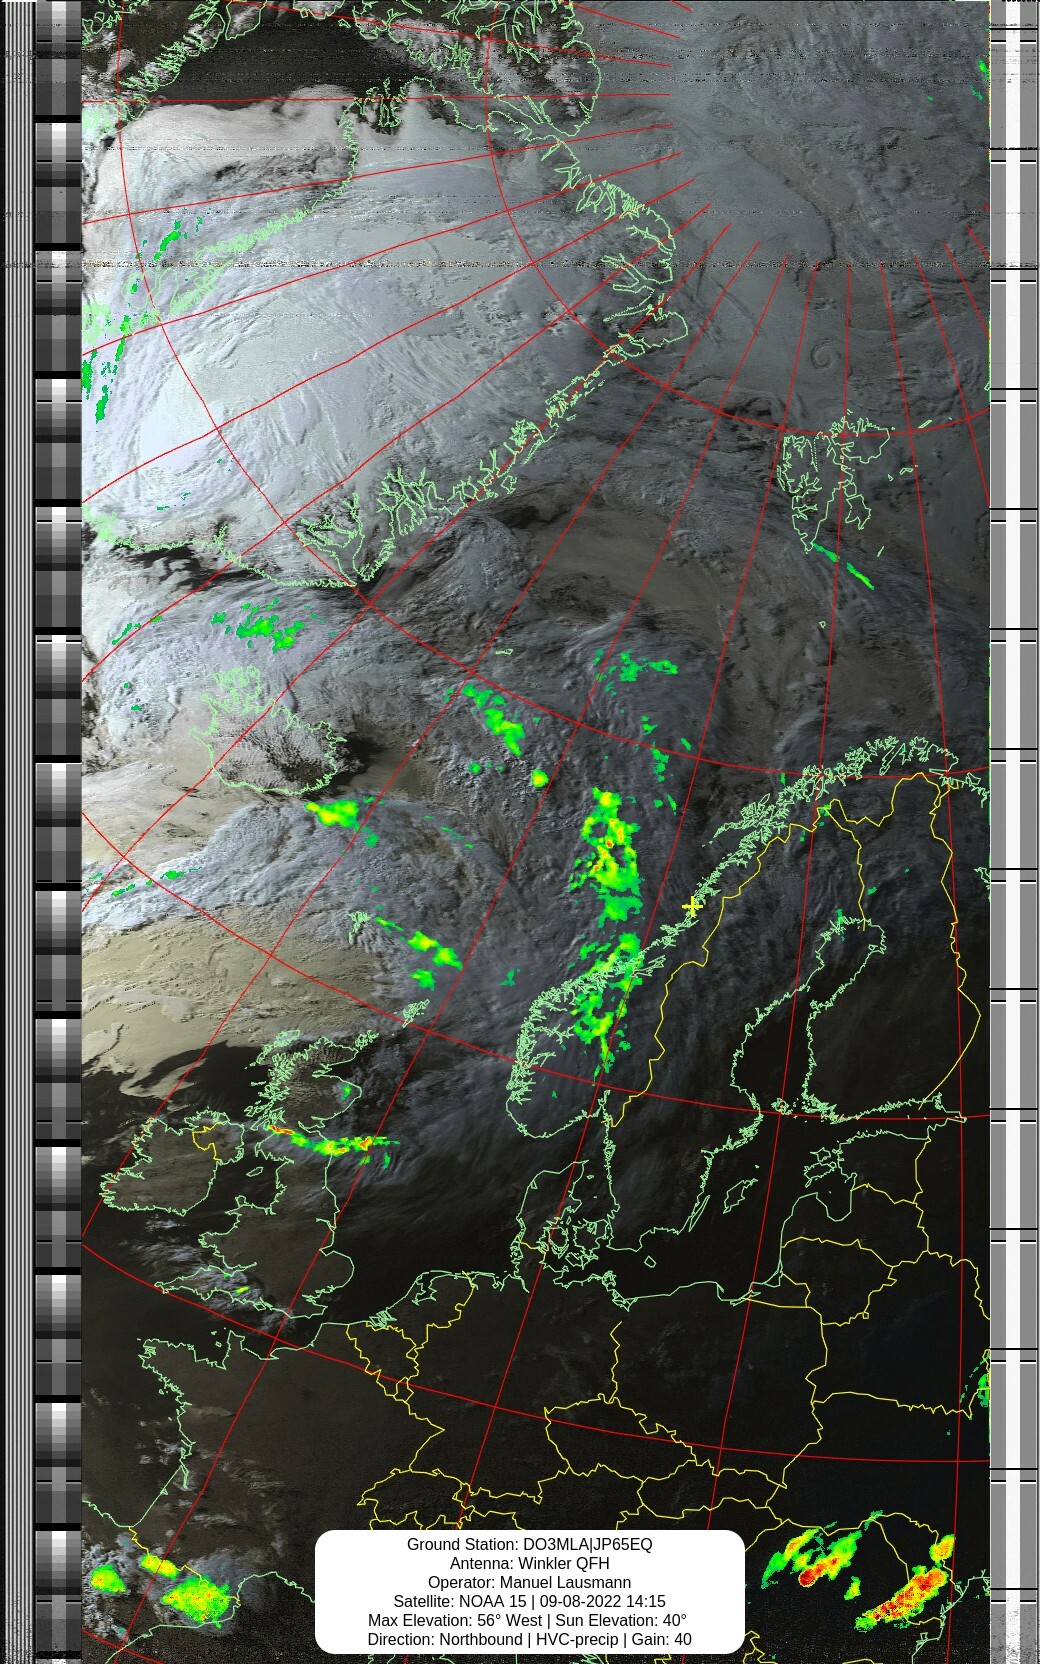Click the "Satellite: NOAA 15 | 09-08-2022 14:15" line
Screen dimensions: 1040x1664
pyautogui.click(x=529, y=1602)
